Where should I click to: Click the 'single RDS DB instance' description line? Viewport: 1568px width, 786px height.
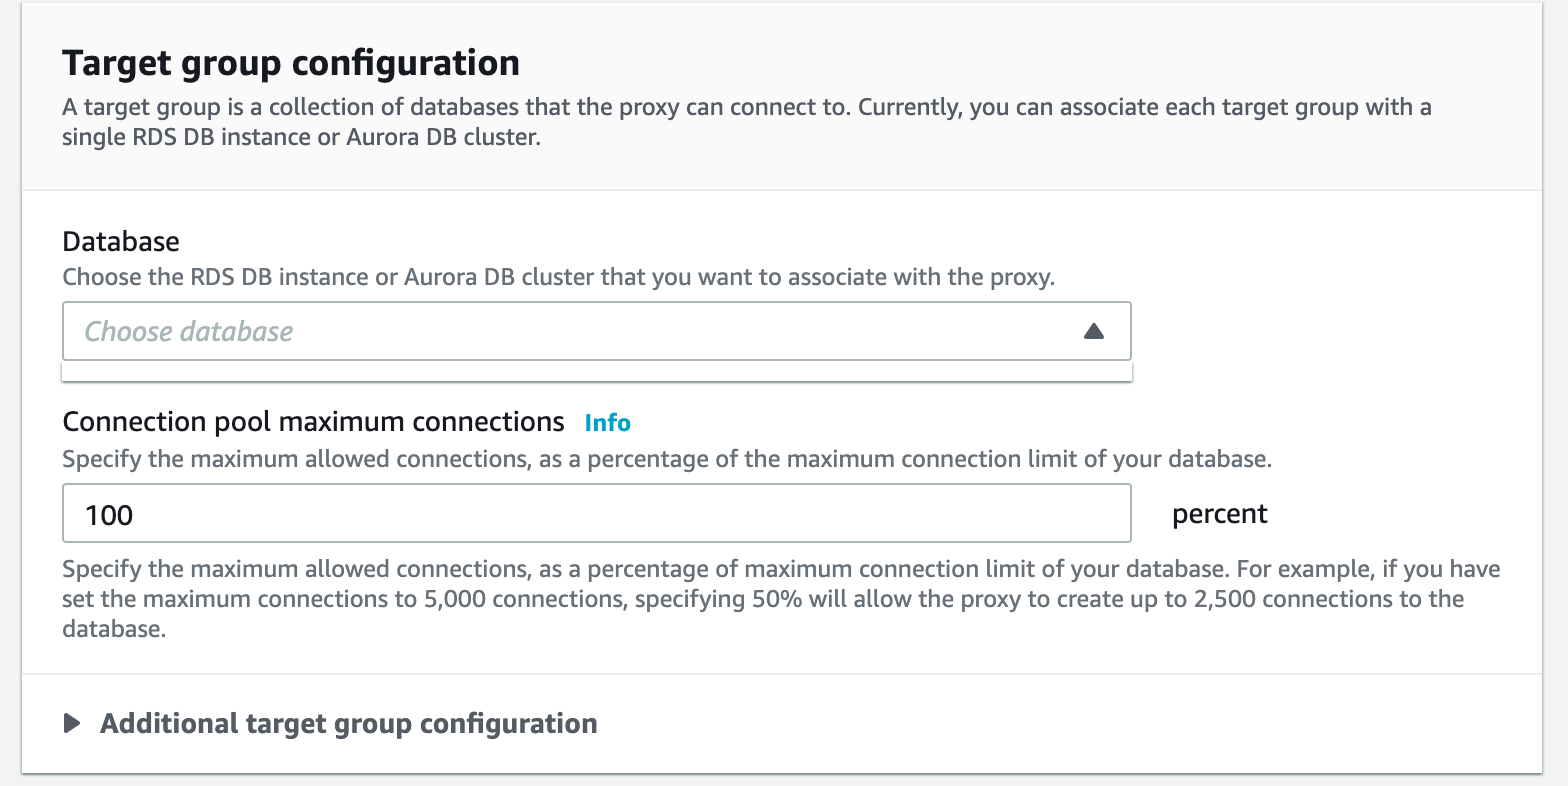click(x=300, y=137)
